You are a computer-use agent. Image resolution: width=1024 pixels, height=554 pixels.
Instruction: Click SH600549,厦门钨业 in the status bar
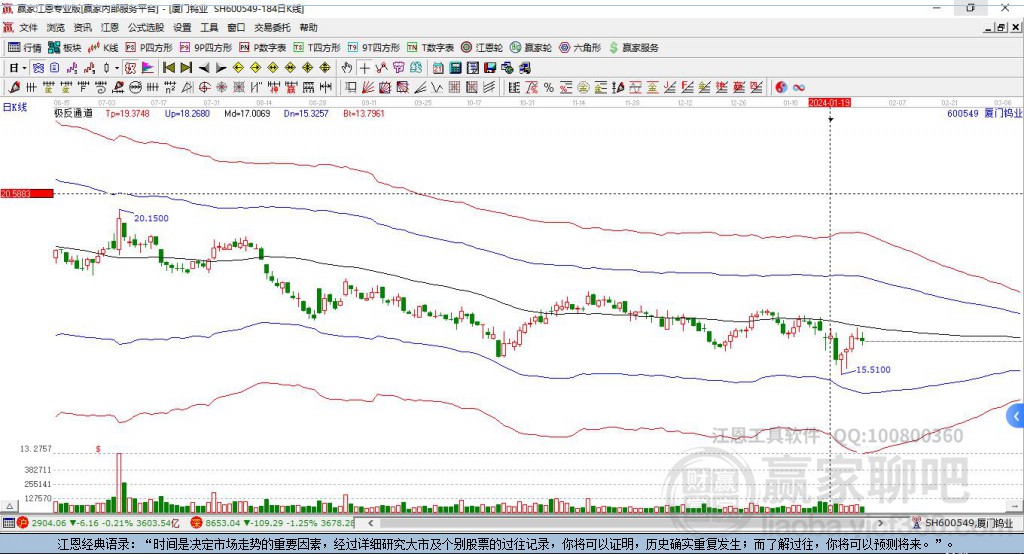point(969,523)
